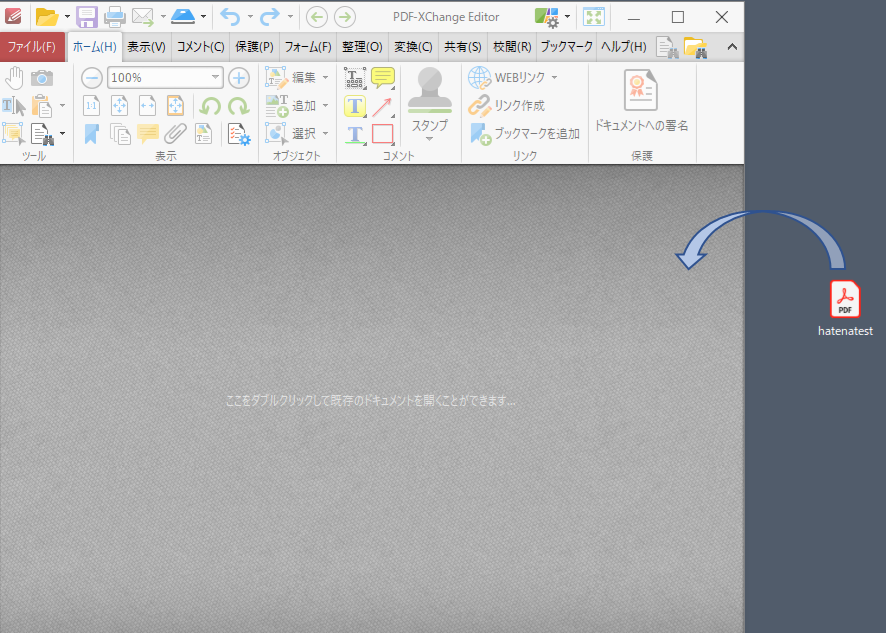Go to previous view with green left arrow
Viewport: 886px width, 633px height.
coord(316,17)
